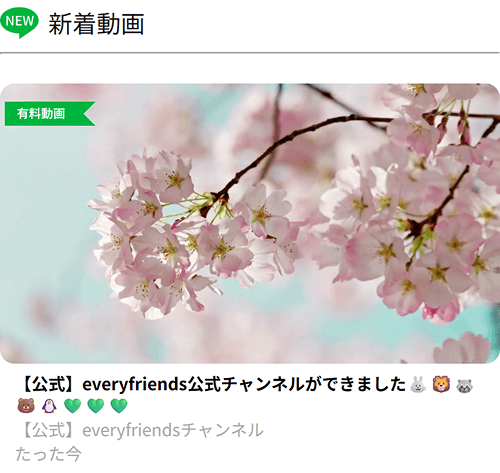500x473 pixels.
Task: Open the 【公式】everyfriendsチャンネル channel name link
Action: [140, 430]
